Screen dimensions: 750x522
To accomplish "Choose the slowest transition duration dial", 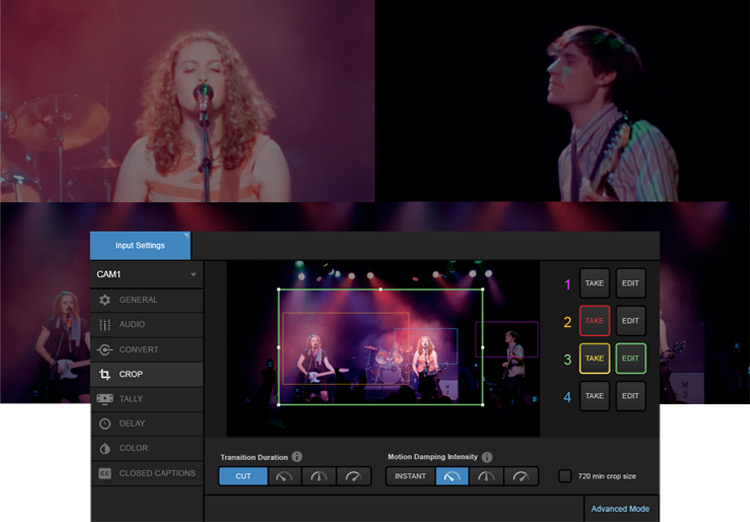I will pyautogui.click(x=352, y=476).
